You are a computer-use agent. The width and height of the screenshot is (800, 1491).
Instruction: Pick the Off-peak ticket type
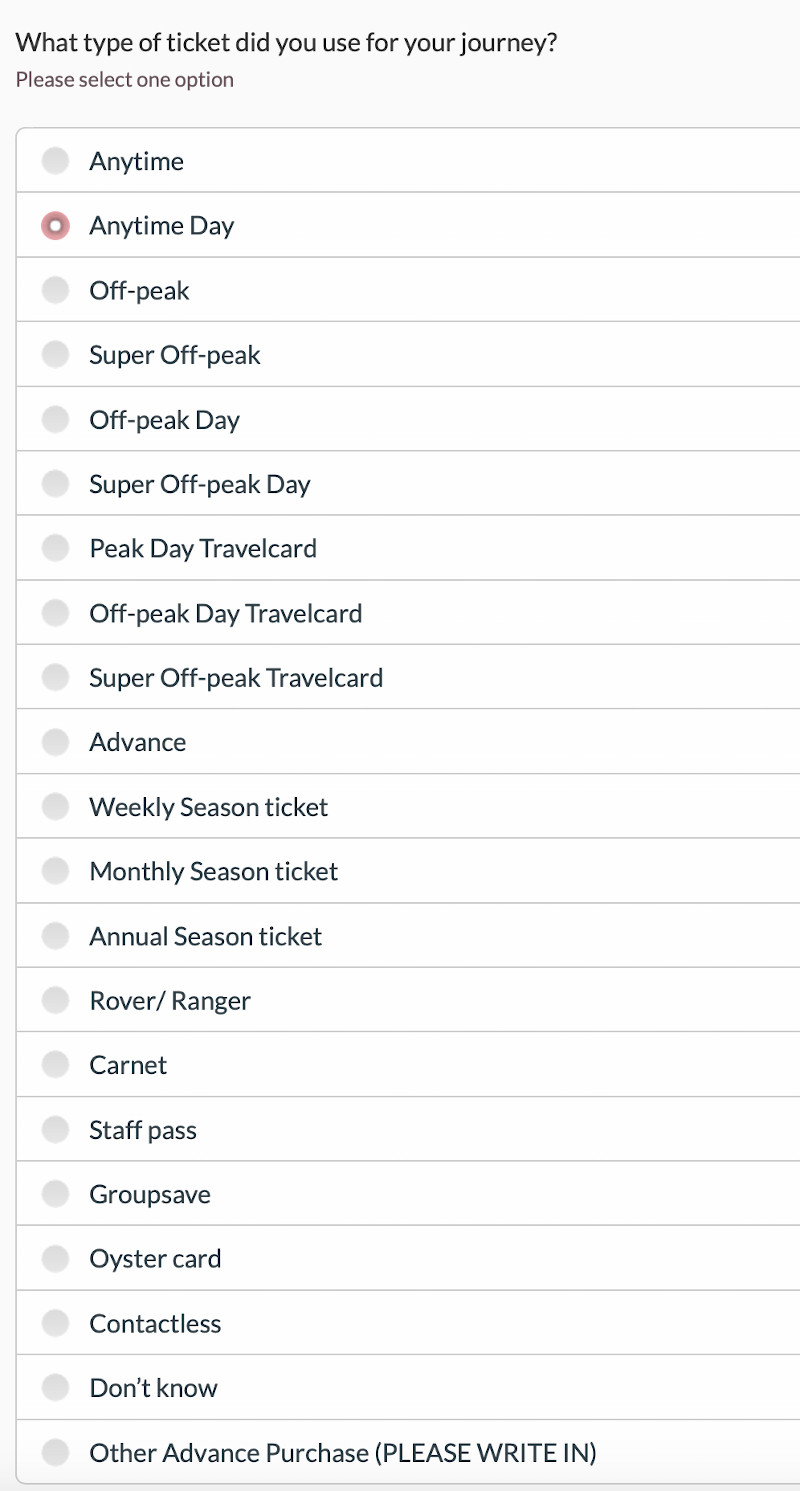coord(56,291)
